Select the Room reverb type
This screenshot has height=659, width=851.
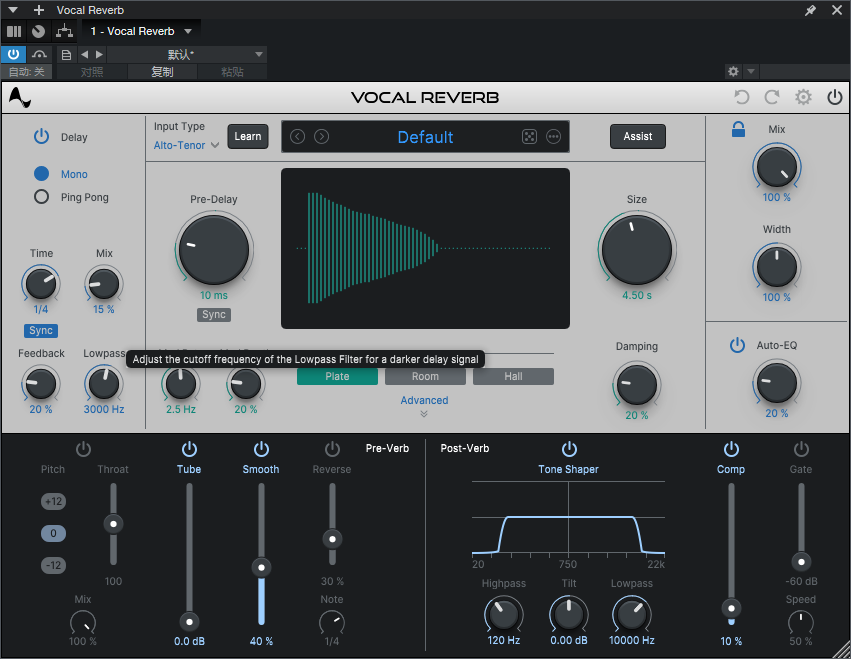click(x=426, y=376)
